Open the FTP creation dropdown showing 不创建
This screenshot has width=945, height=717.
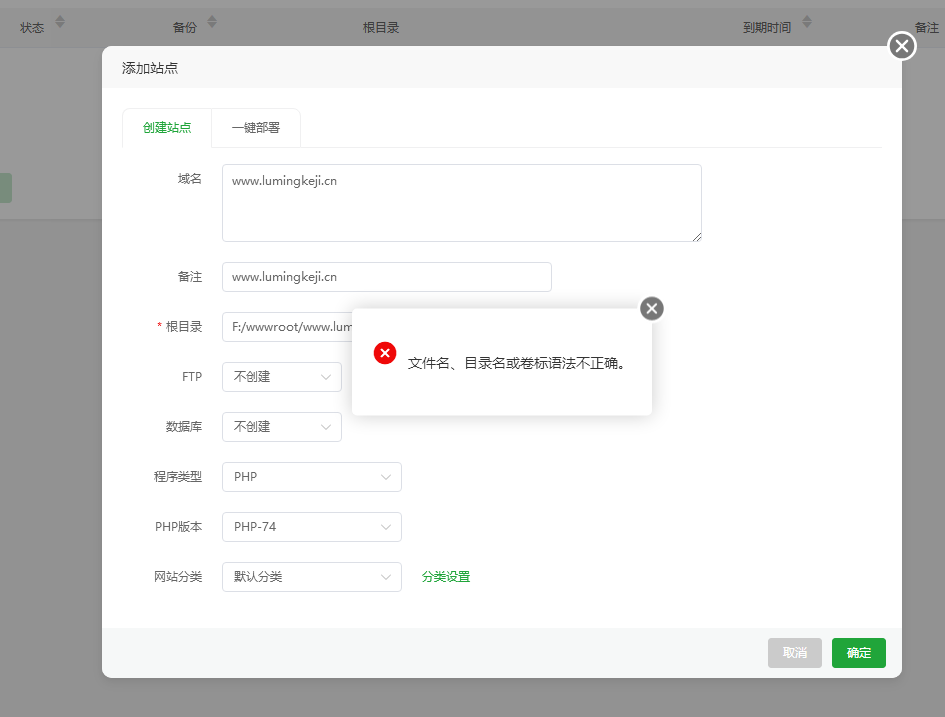281,377
